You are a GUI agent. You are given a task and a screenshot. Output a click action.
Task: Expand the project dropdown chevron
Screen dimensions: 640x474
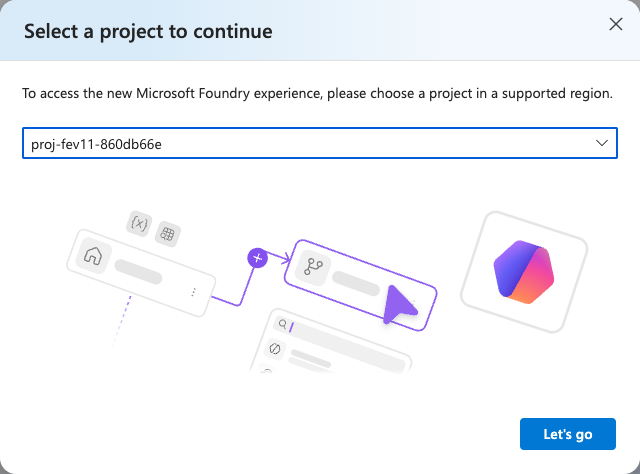point(602,143)
